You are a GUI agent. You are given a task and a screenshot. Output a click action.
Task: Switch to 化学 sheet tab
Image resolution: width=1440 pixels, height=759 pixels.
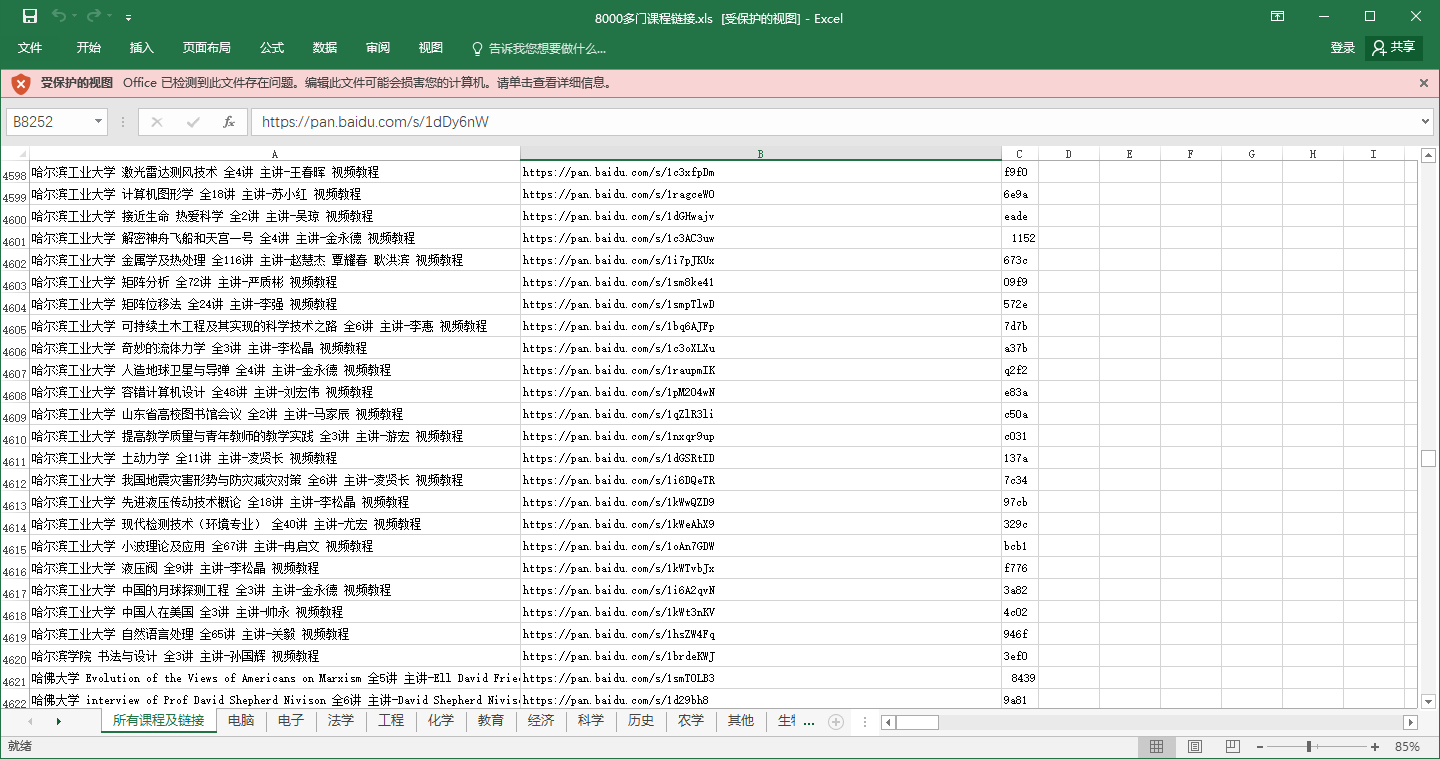(x=441, y=721)
